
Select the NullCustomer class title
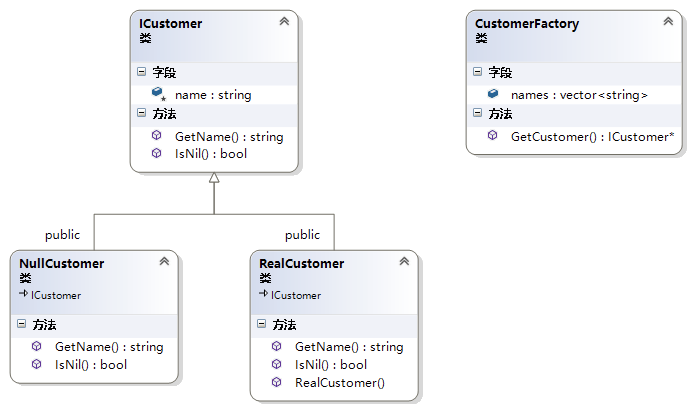62,263
